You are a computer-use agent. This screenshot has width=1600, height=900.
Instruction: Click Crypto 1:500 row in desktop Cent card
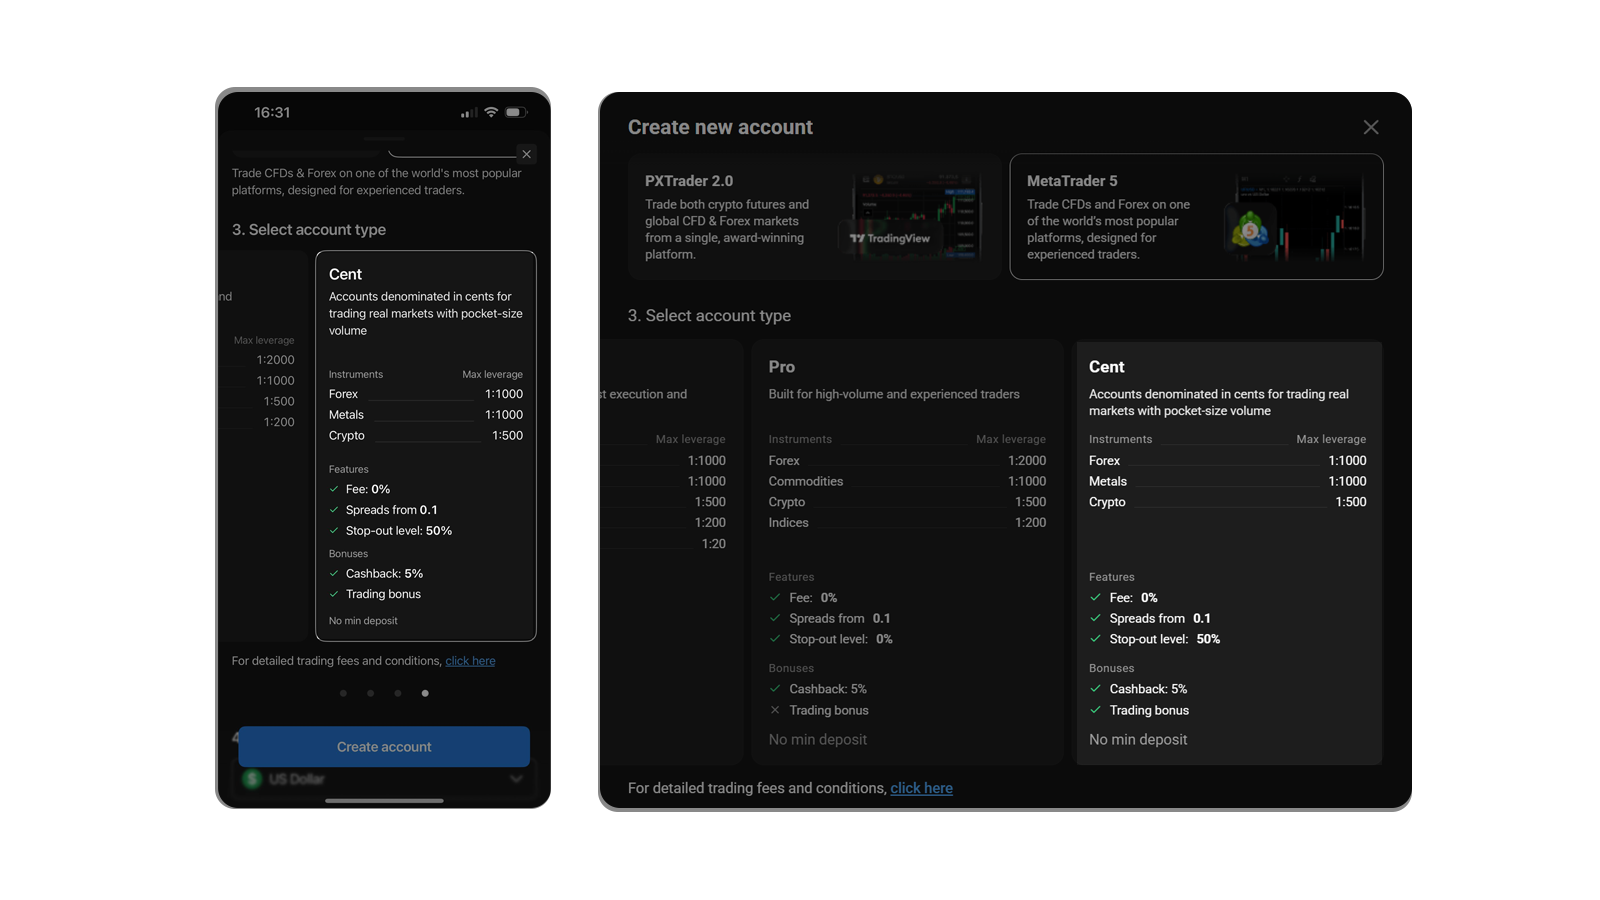tap(1227, 502)
